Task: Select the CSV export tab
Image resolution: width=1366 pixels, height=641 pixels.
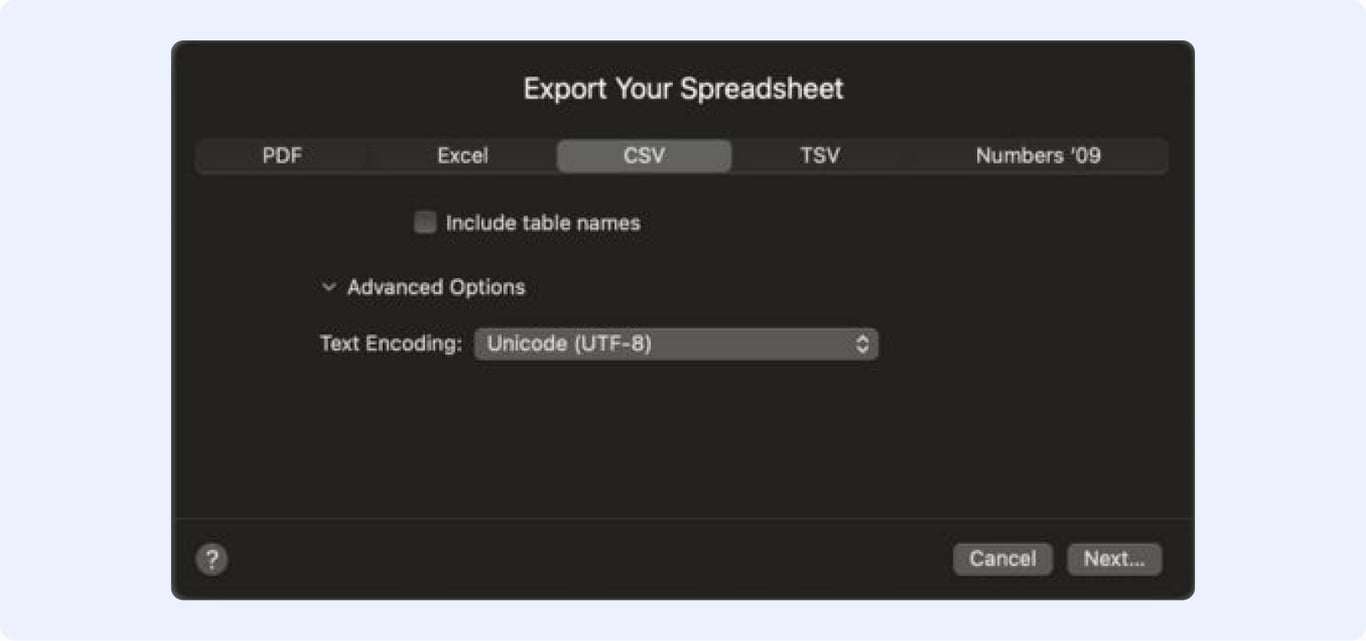Action: tap(644, 156)
